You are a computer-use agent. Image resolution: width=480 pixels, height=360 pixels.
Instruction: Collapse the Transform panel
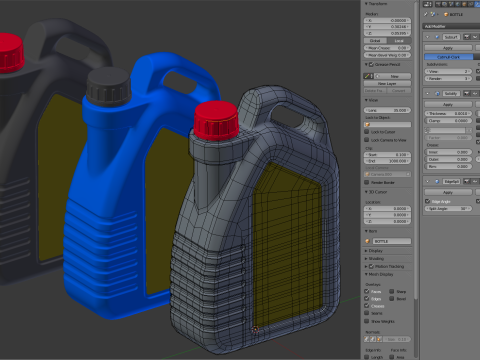pyautogui.click(x=366, y=4)
